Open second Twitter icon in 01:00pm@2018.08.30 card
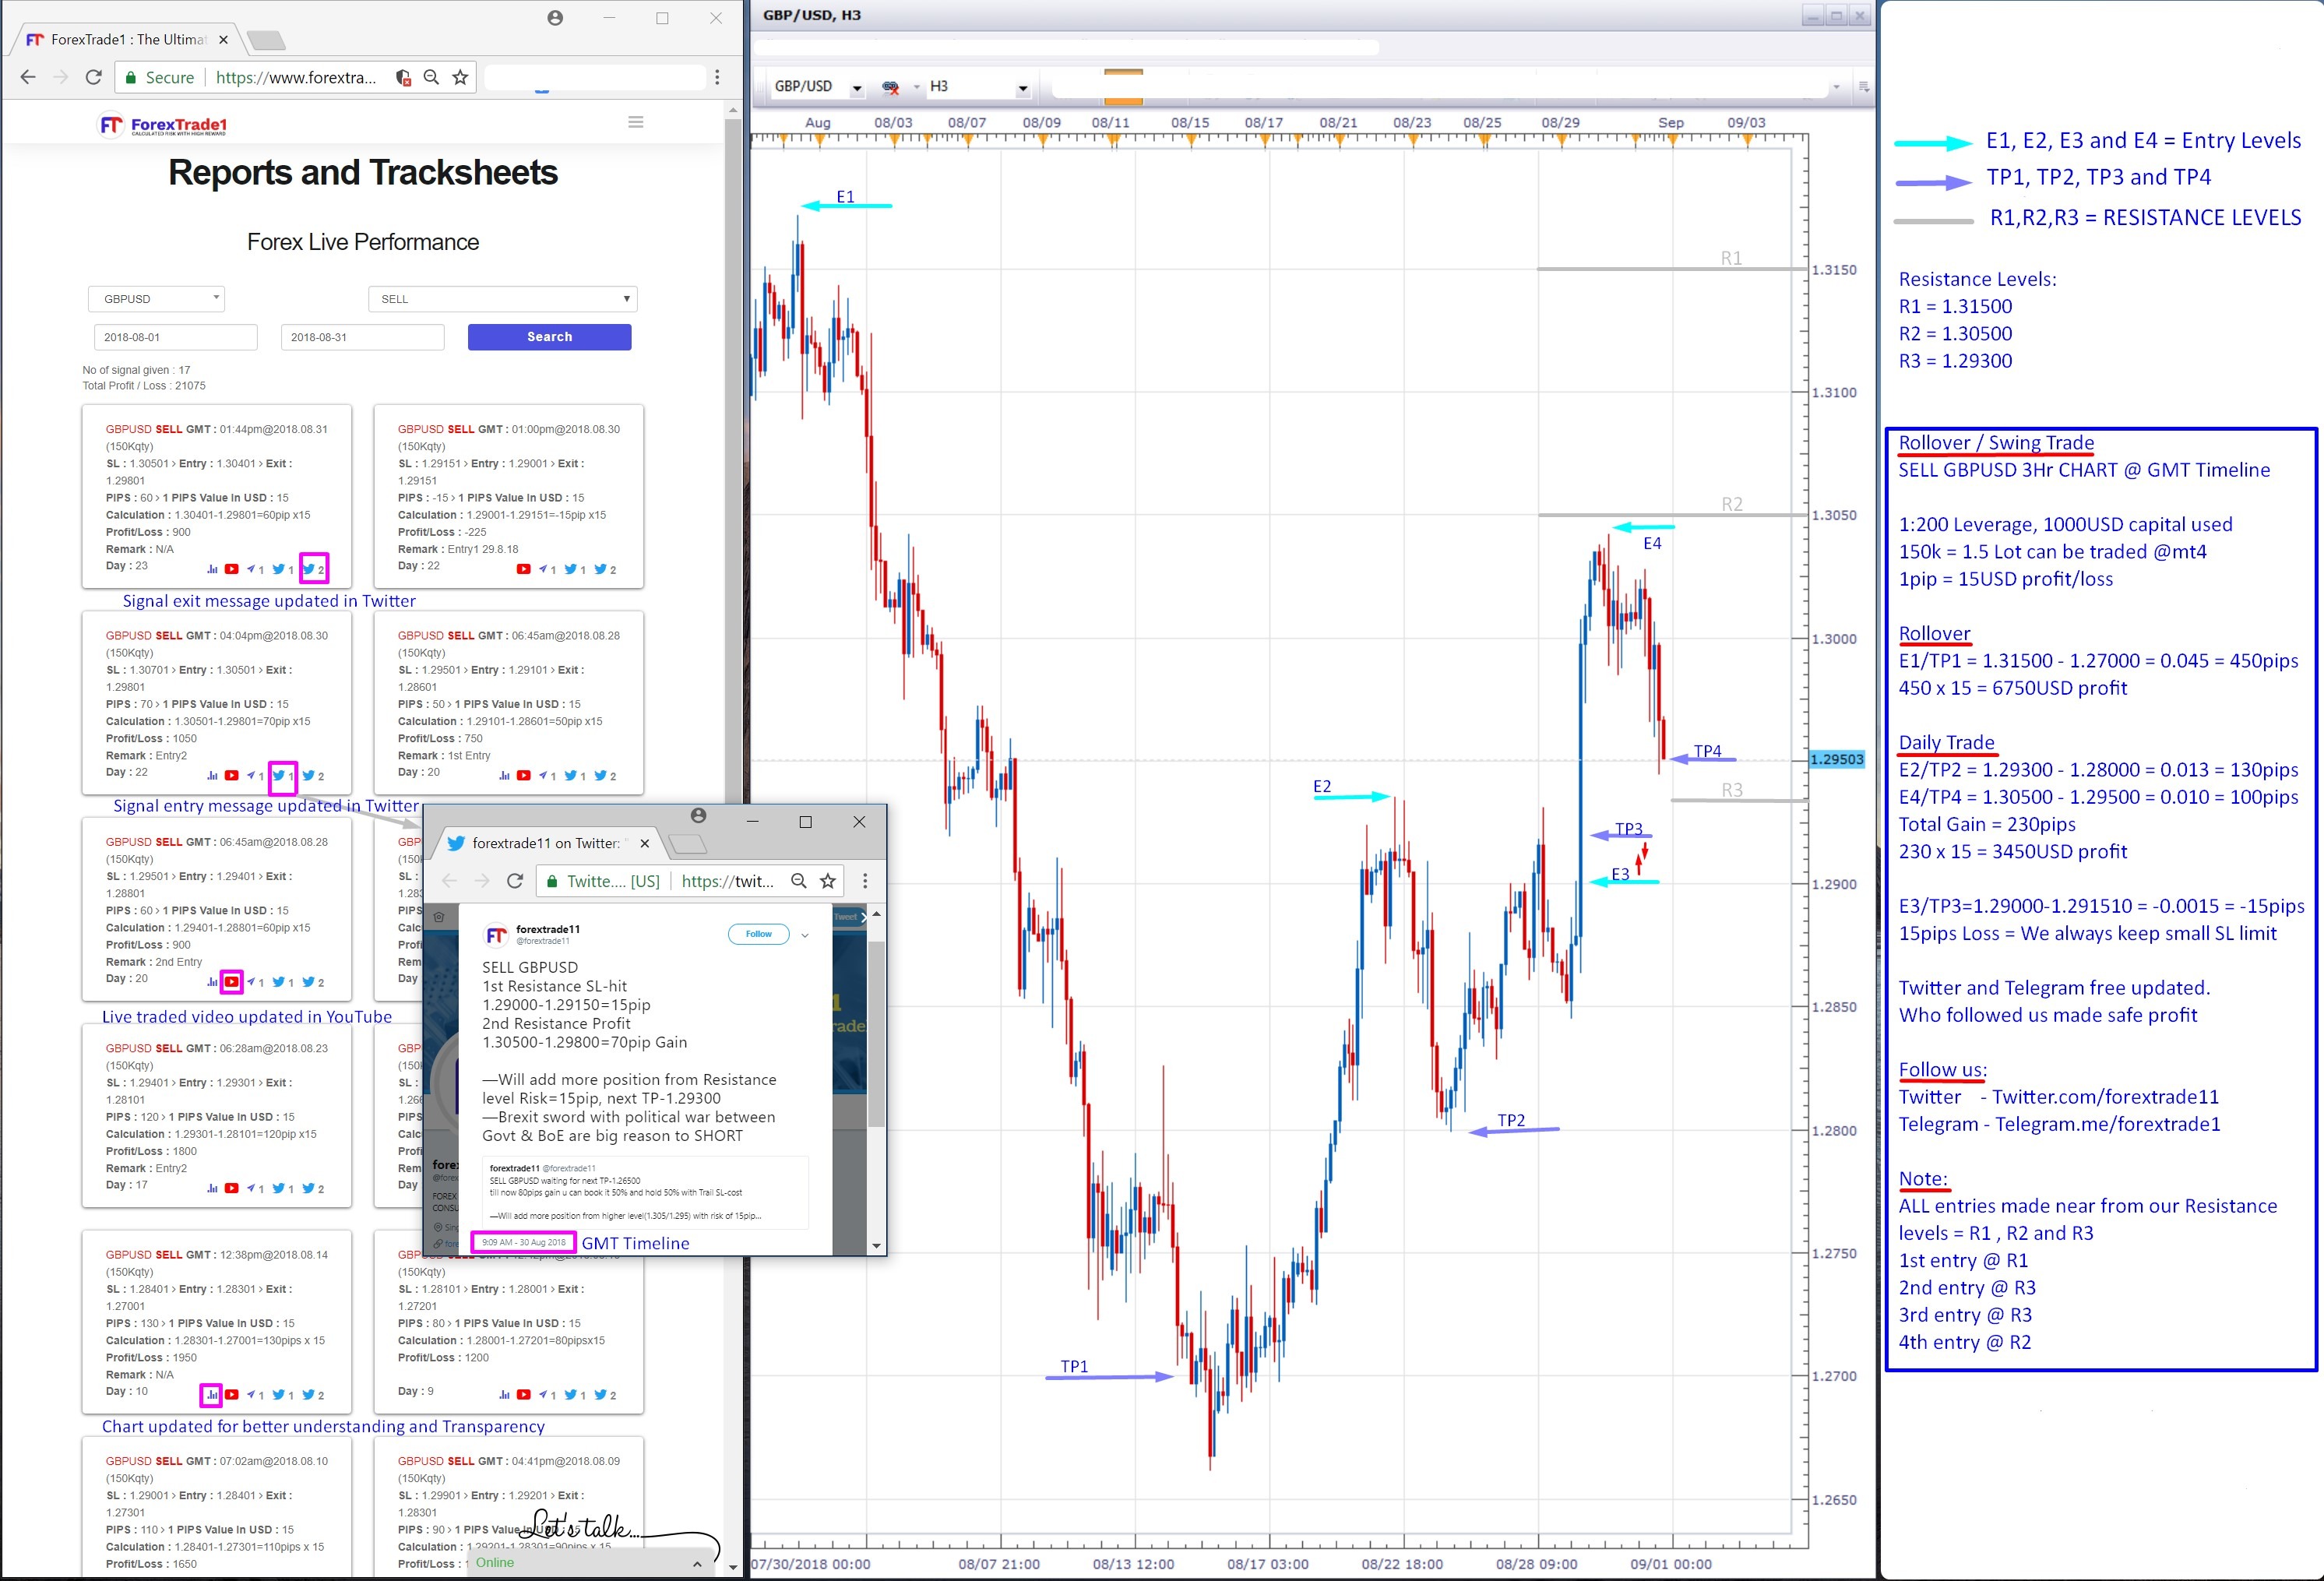The width and height of the screenshot is (2324, 1581). 601,569
